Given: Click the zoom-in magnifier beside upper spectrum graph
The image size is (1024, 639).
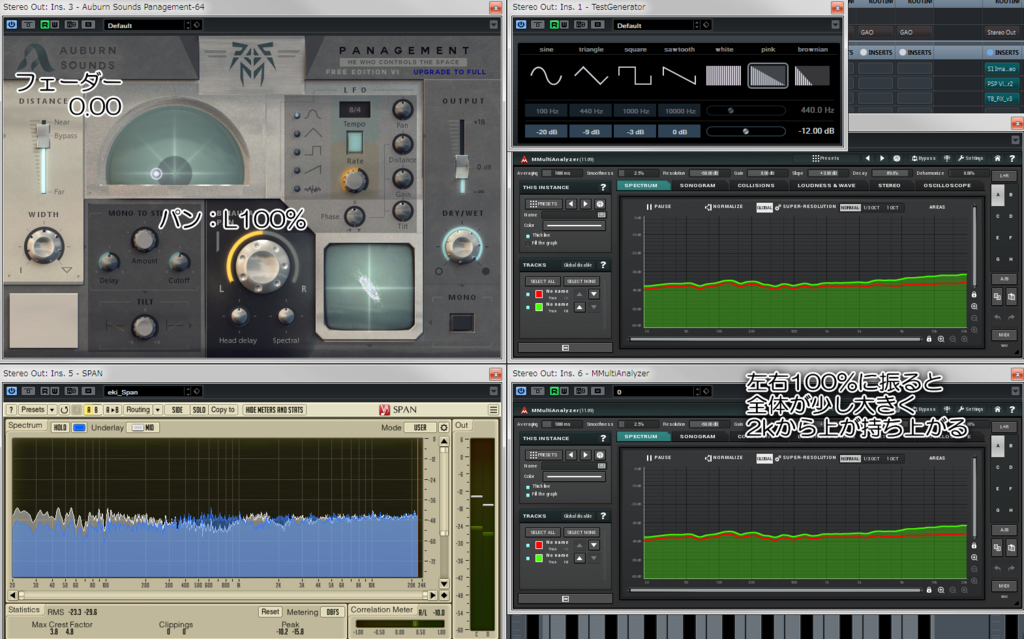Looking at the screenshot, I should pyautogui.click(x=974, y=306).
